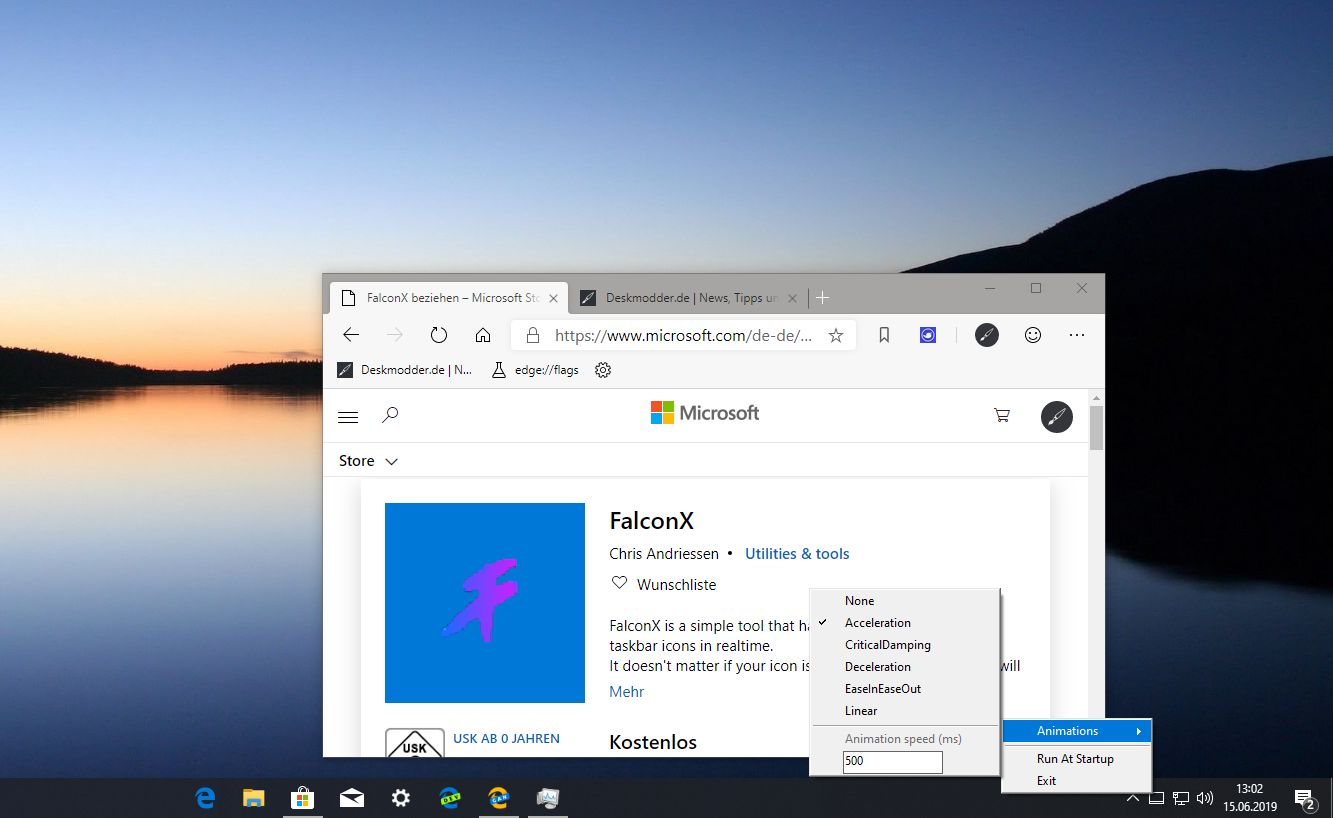
Task: Open a new browser tab
Action: point(822,298)
